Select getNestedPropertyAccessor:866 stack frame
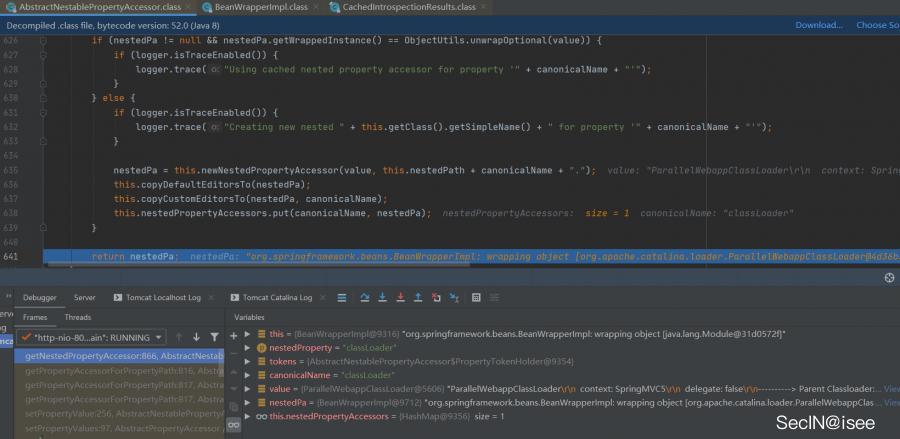This screenshot has width=900, height=439. point(119,356)
